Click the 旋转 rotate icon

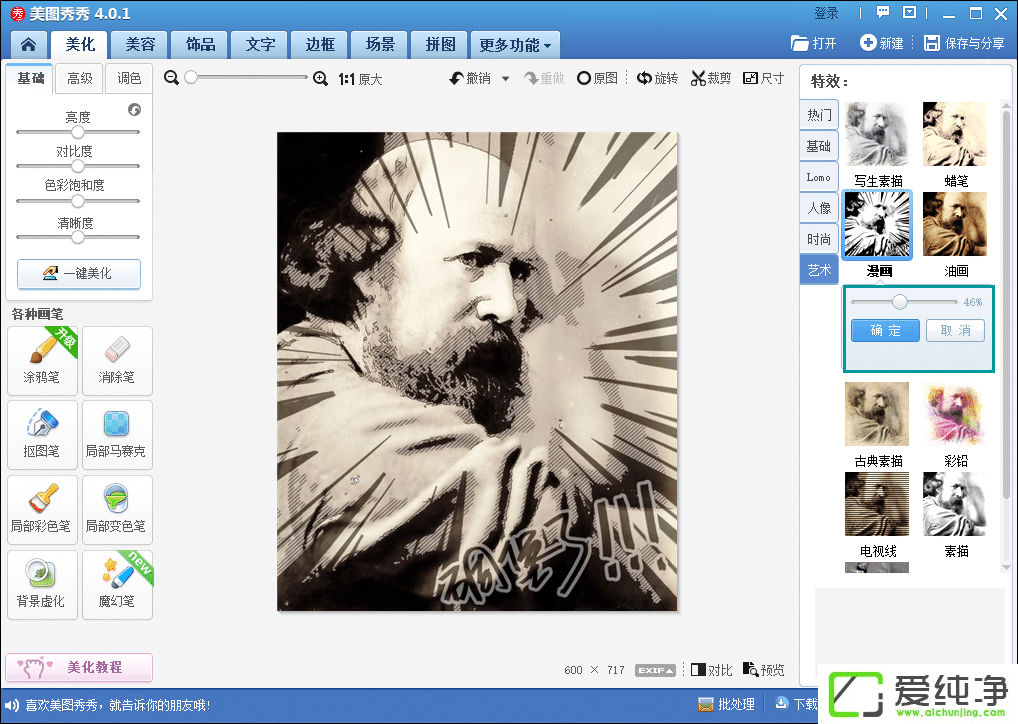(x=646, y=79)
